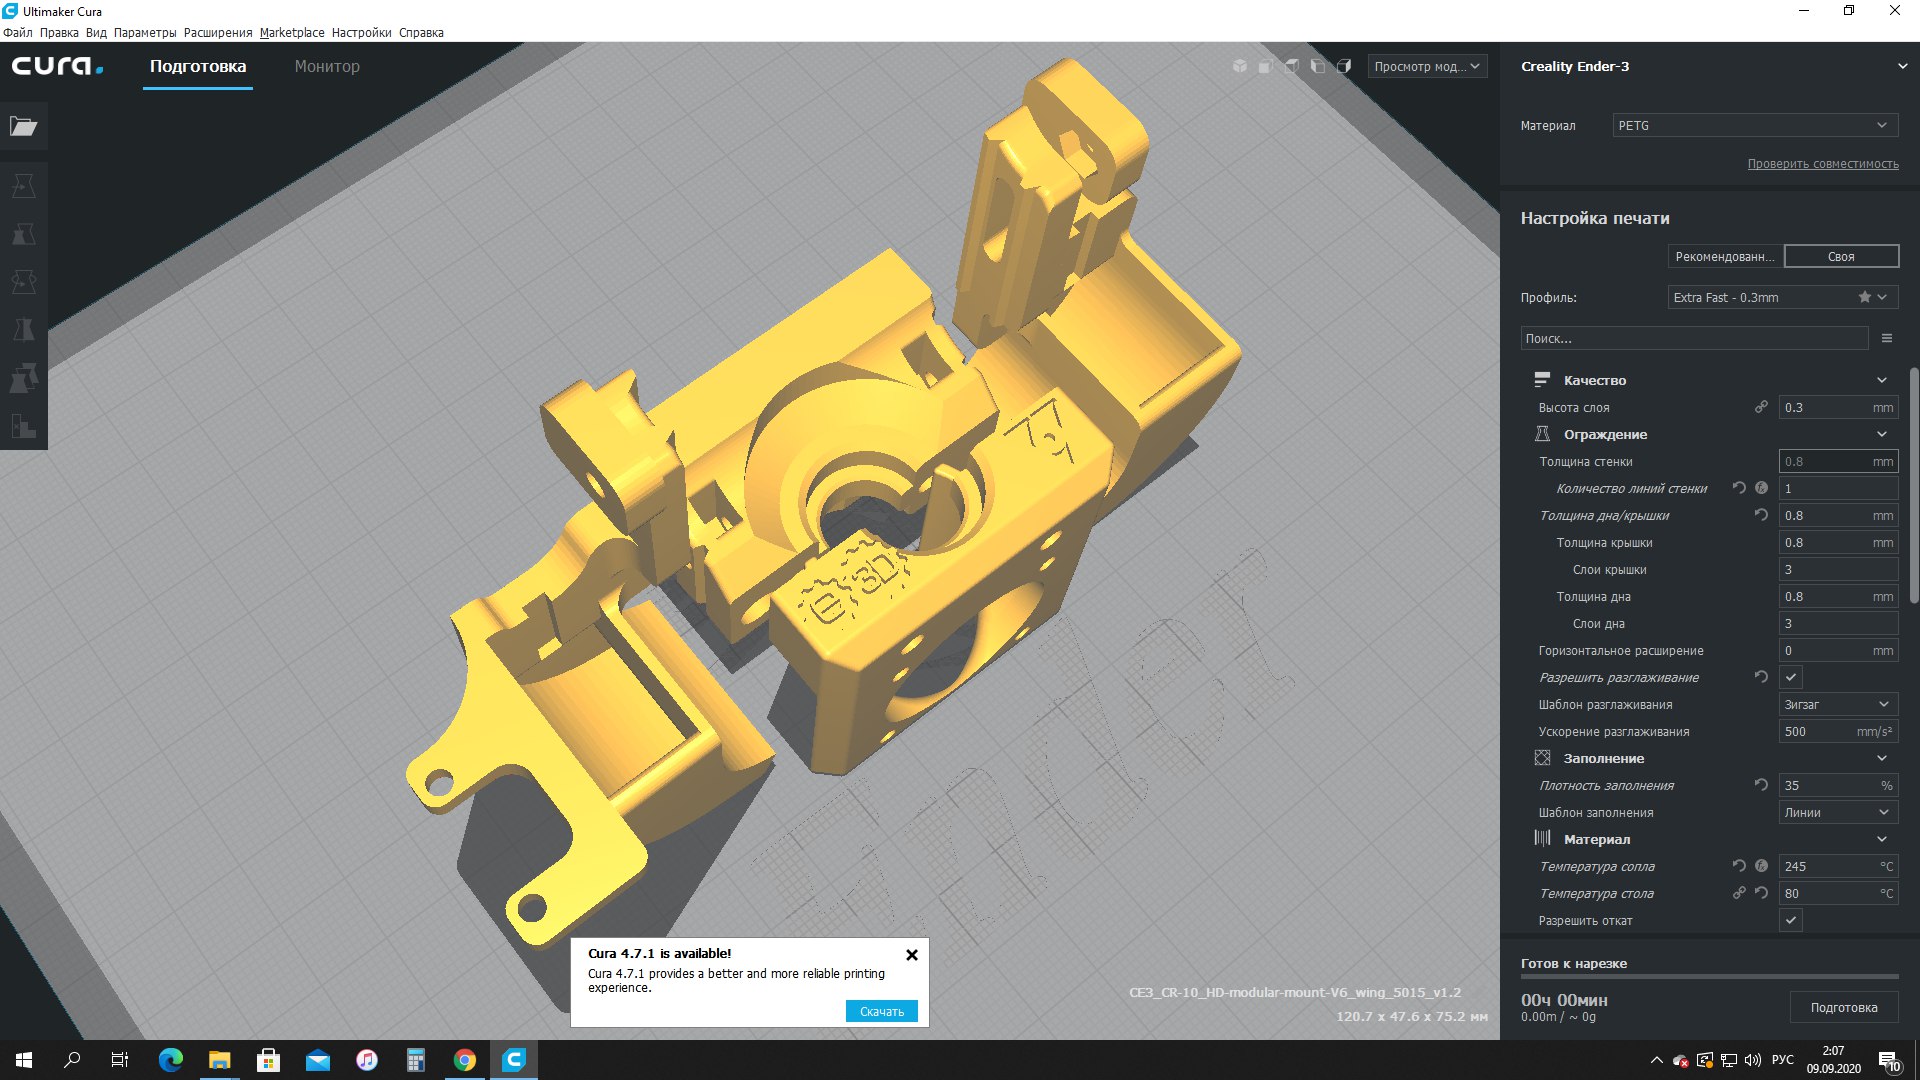Click the settings panel vertical scrollbar
1920x1080 pixels.
click(1913, 485)
